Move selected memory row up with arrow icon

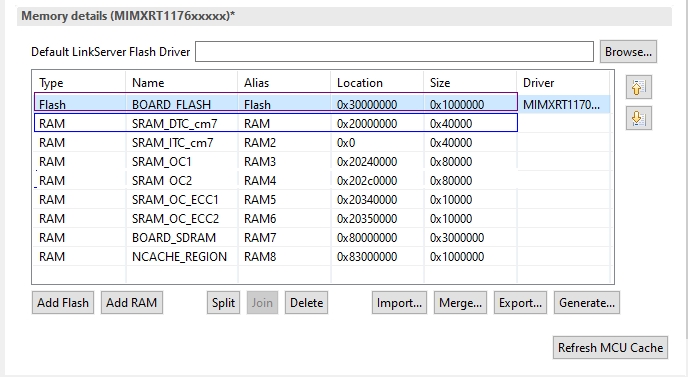tap(638, 87)
